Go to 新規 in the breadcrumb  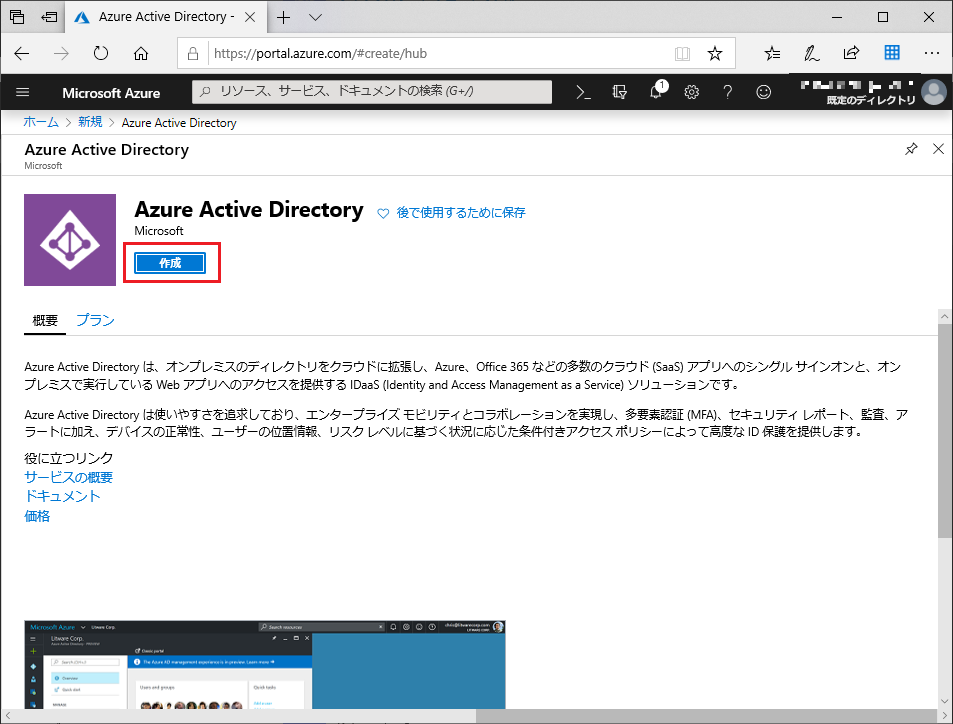pyautogui.click(x=90, y=122)
